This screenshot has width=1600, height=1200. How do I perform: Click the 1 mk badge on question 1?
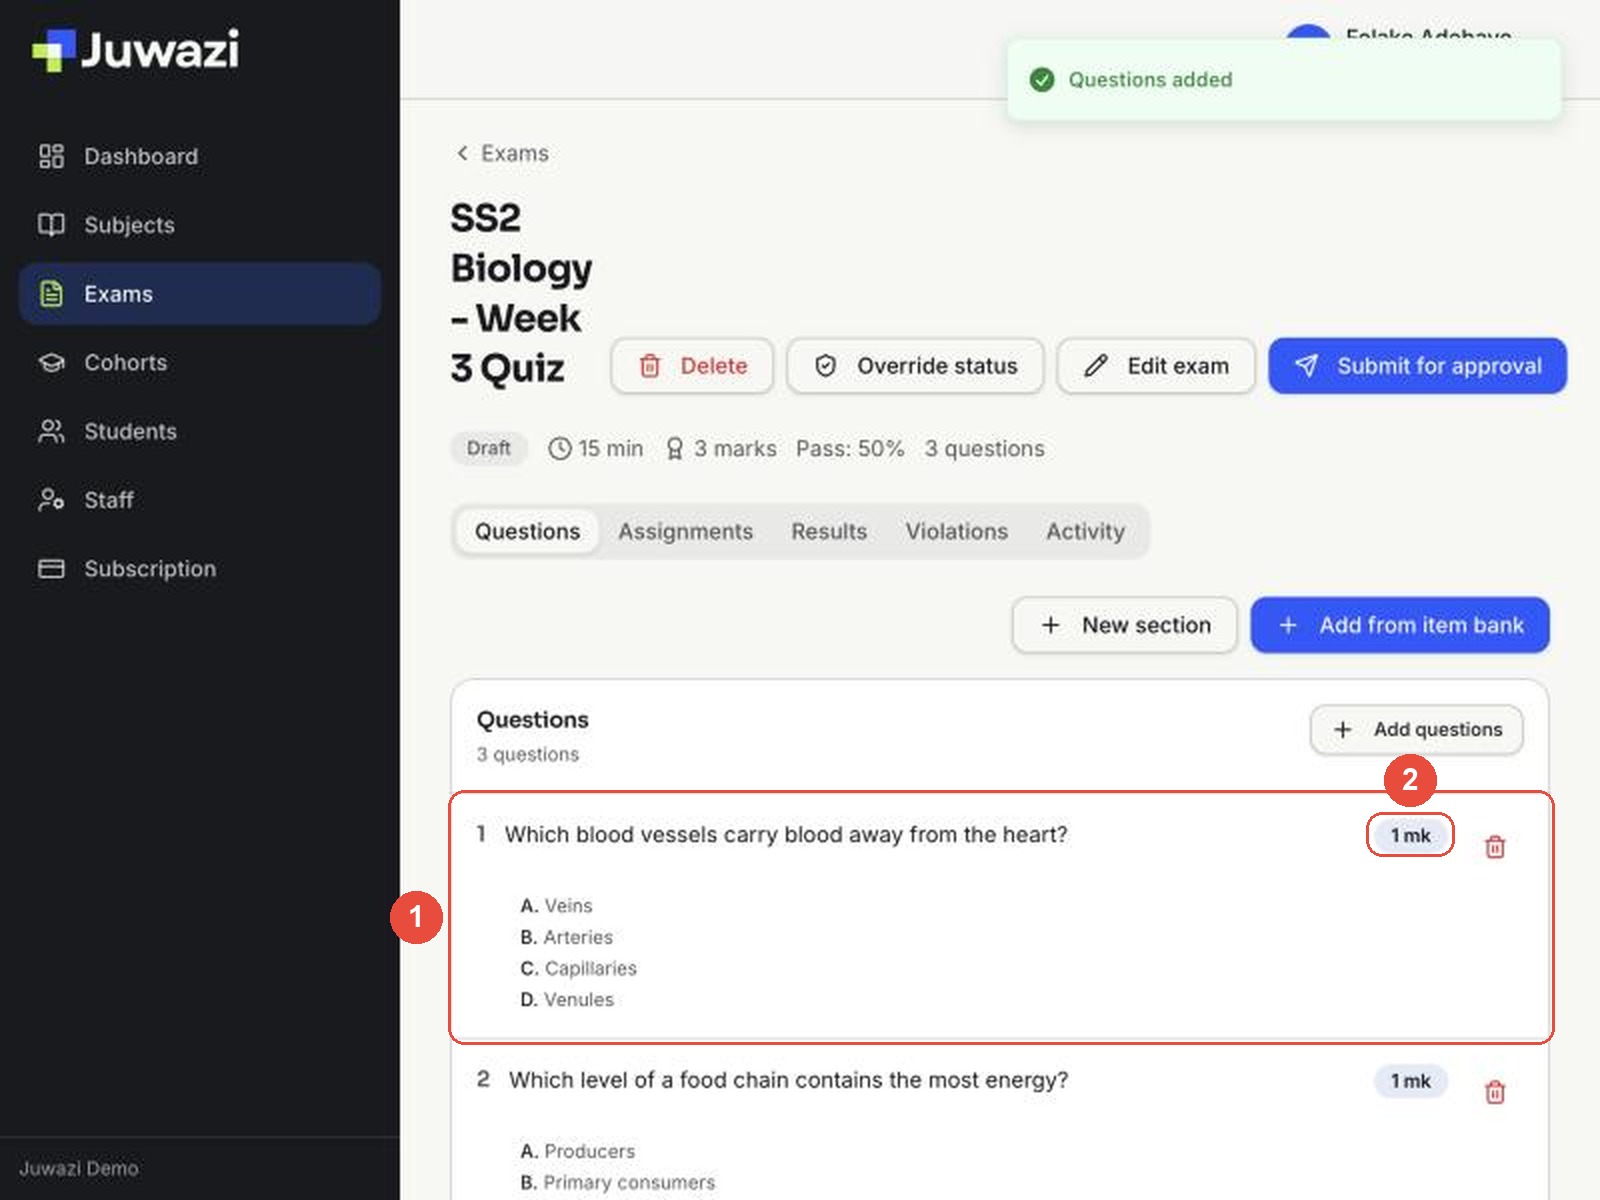(x=1410, y=836)
